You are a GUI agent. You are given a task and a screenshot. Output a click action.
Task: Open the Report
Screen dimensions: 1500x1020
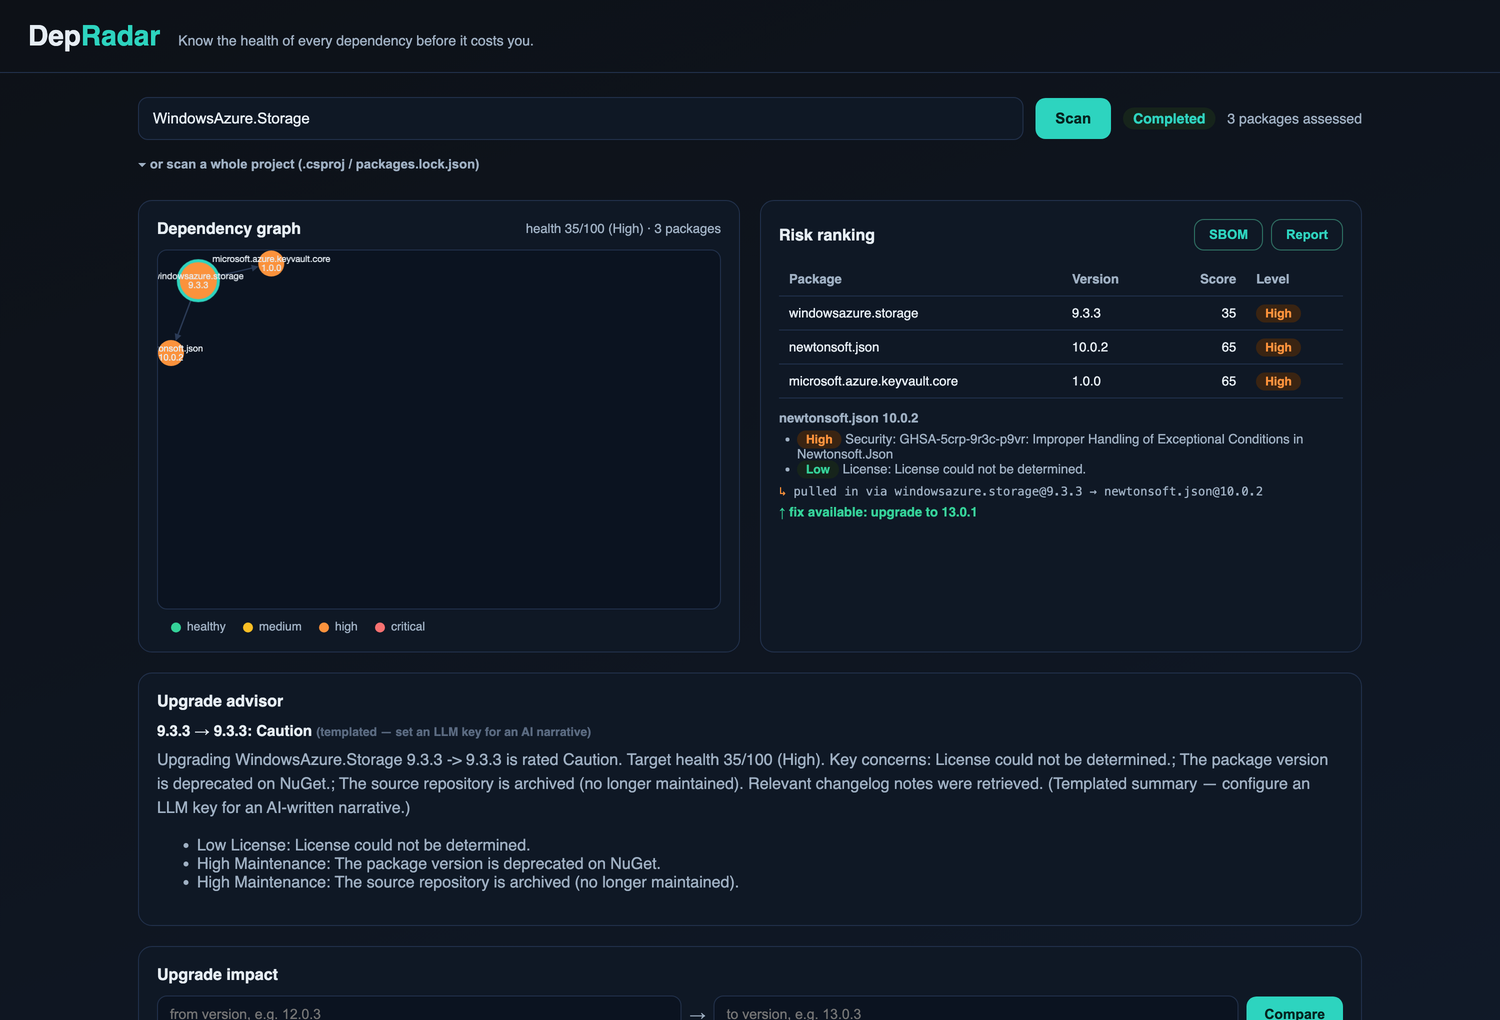[x=1307, y=235]
